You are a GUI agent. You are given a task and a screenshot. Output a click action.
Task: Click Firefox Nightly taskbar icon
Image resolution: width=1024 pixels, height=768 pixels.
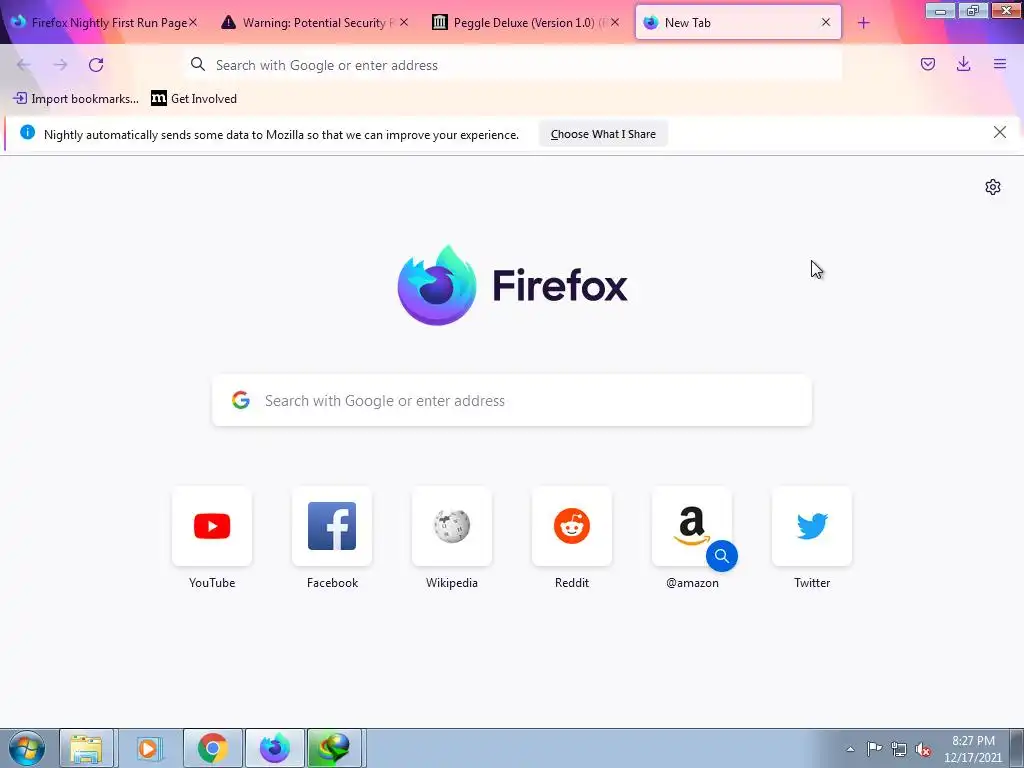[x=274, y=748]
